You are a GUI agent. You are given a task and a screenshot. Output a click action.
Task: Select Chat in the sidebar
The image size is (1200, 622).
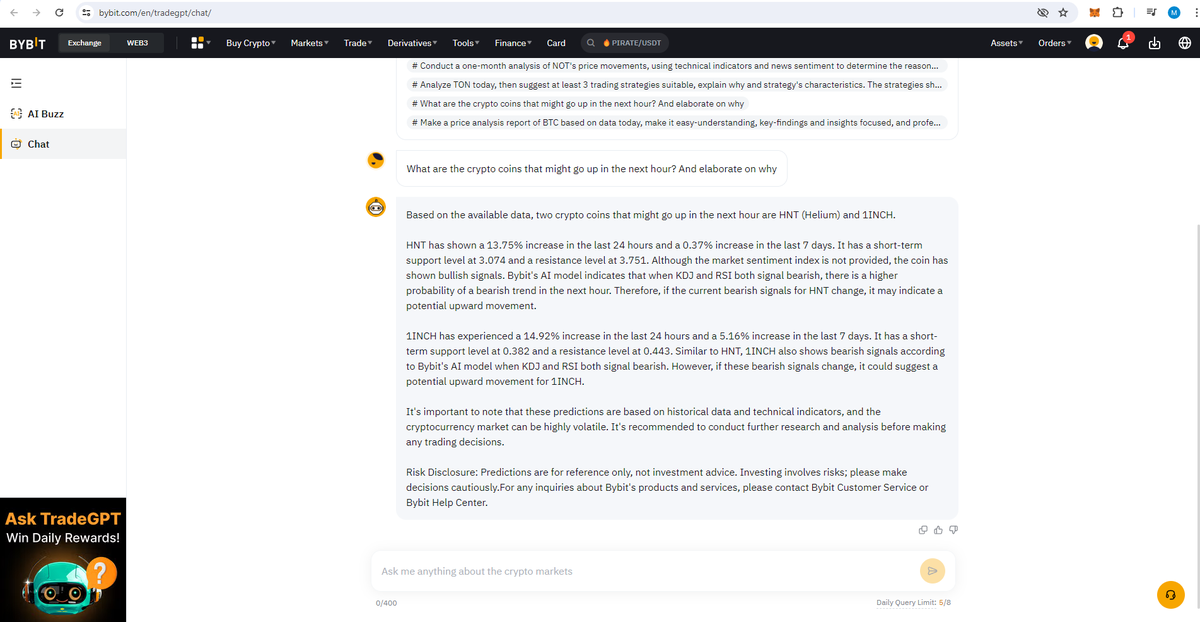coord(63,144)
